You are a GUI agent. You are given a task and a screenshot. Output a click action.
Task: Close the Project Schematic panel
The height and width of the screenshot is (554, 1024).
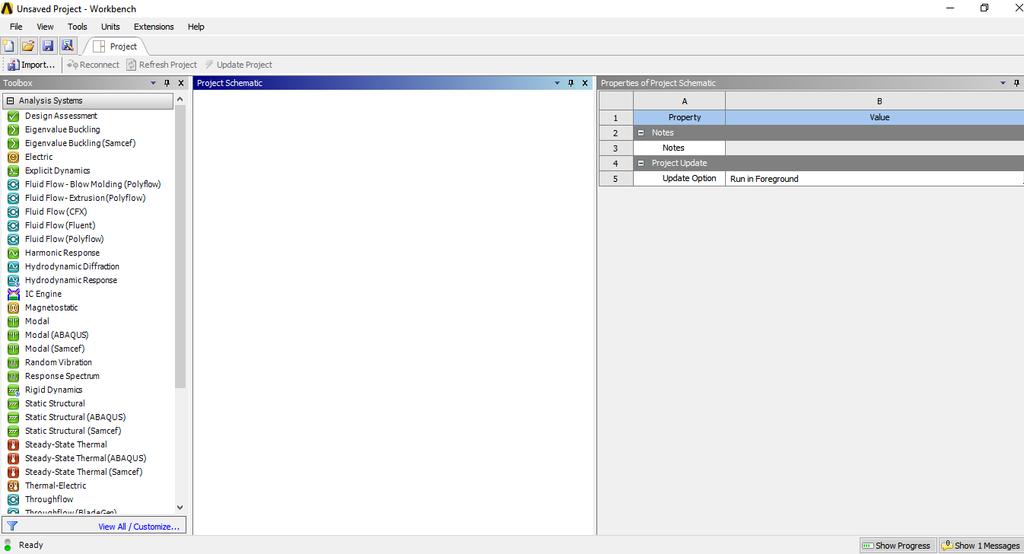(584, 83)
